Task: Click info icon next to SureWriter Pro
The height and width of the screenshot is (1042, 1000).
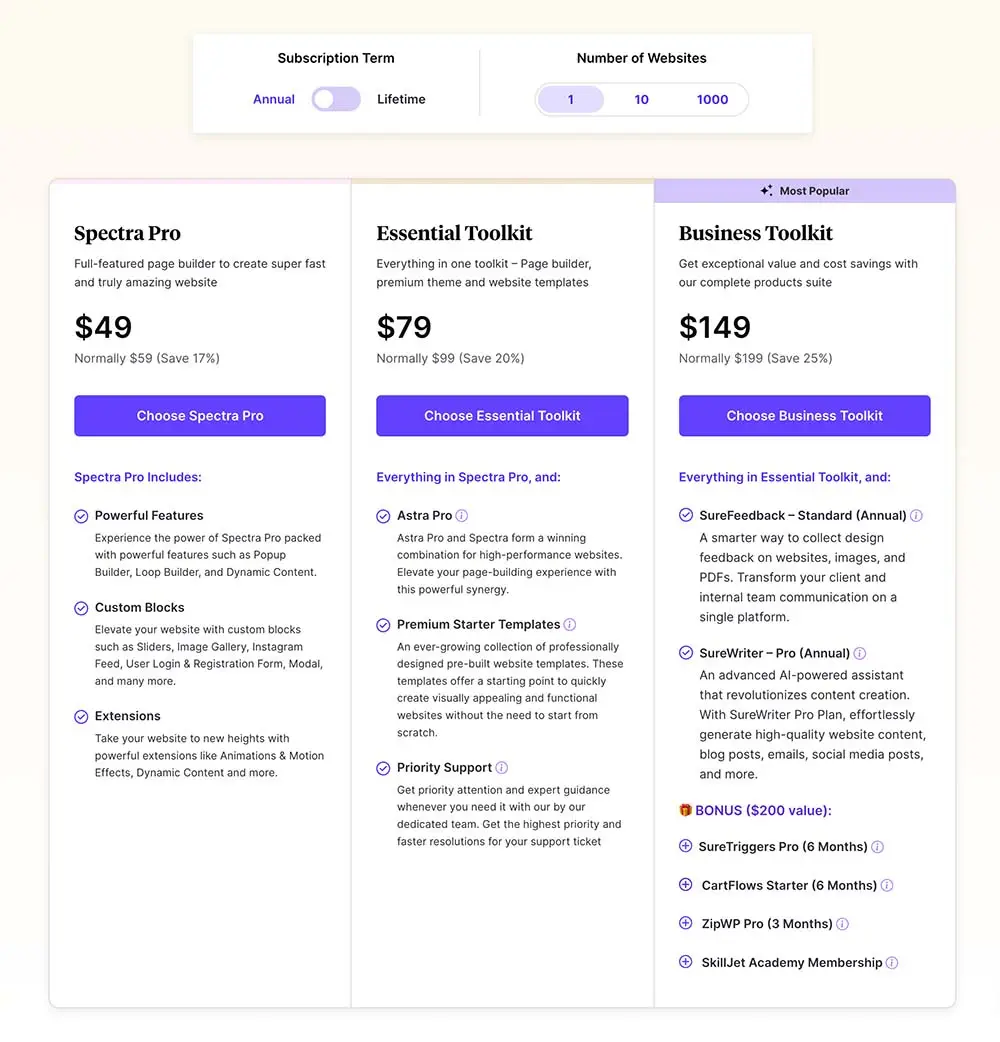Action: click(860, 653)
